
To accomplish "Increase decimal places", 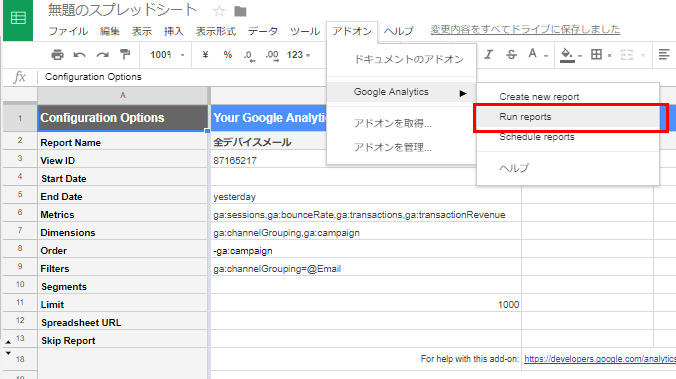I will click(x=272, y=56).
